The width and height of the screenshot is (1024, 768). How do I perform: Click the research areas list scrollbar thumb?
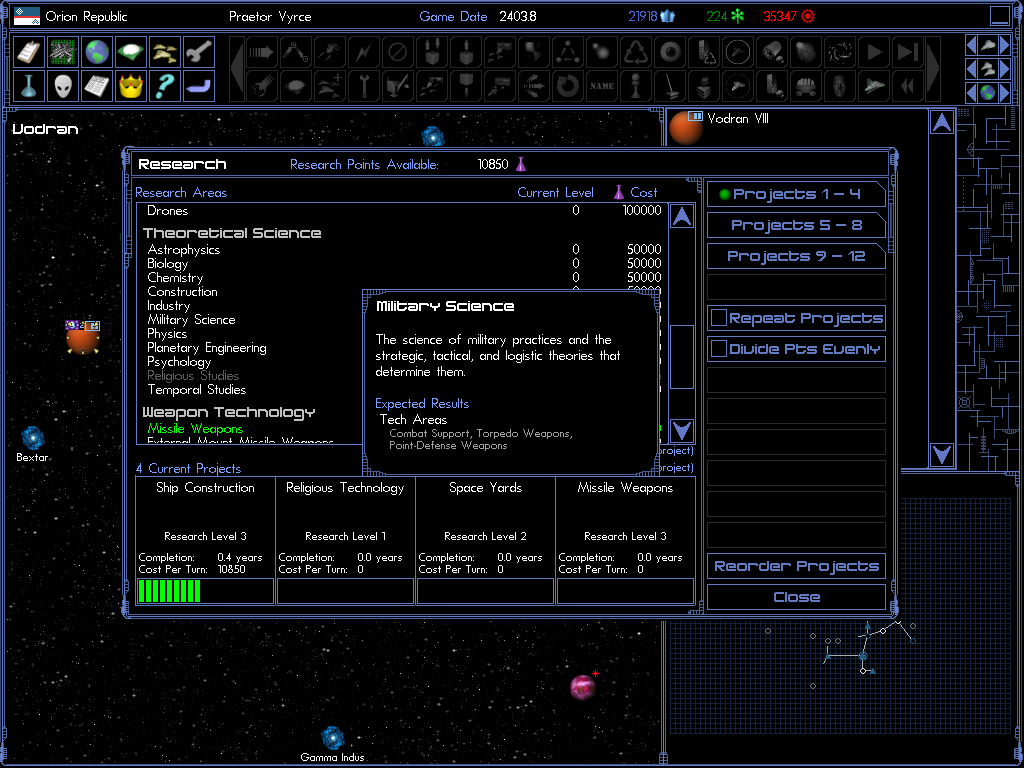click(681, 357)
